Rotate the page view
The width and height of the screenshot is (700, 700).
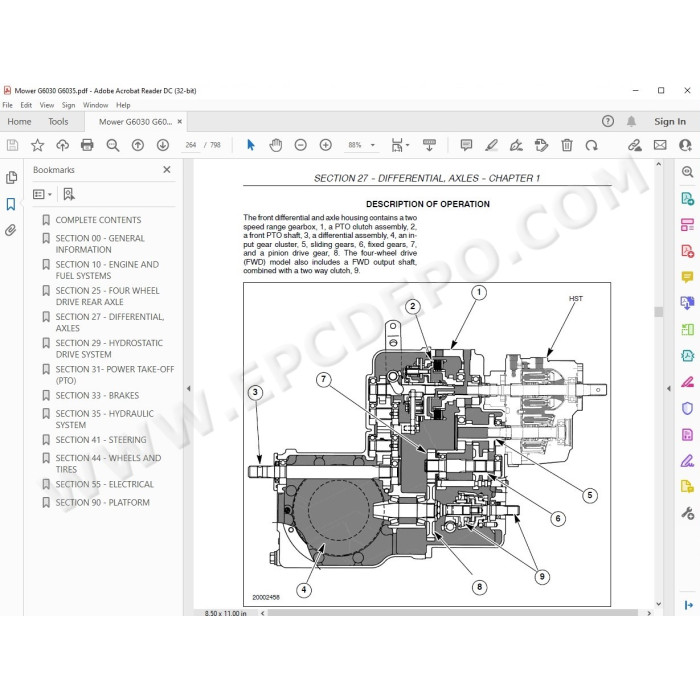point(592,145)
